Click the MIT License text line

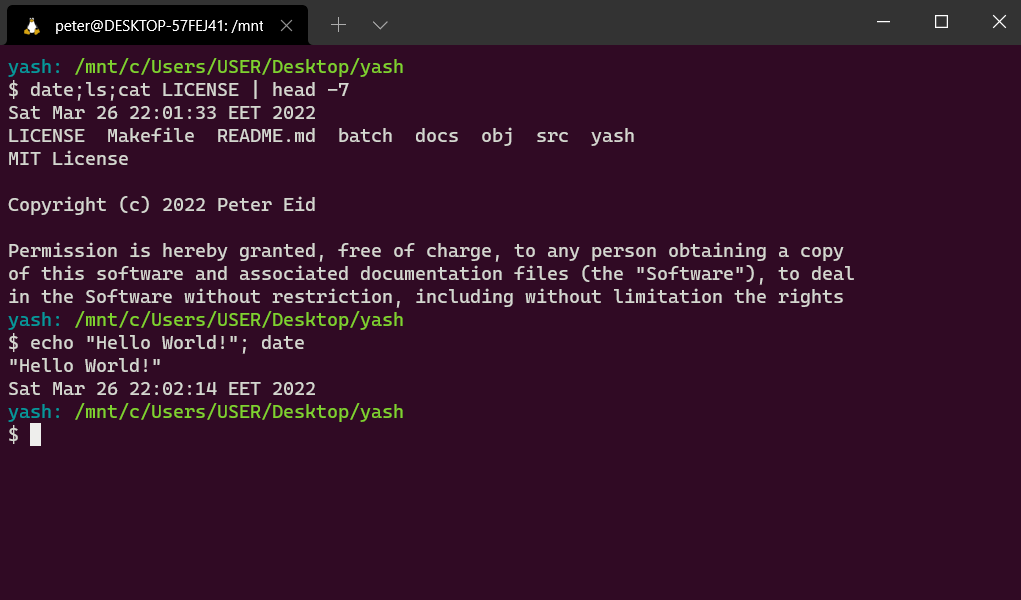point(68,159)
